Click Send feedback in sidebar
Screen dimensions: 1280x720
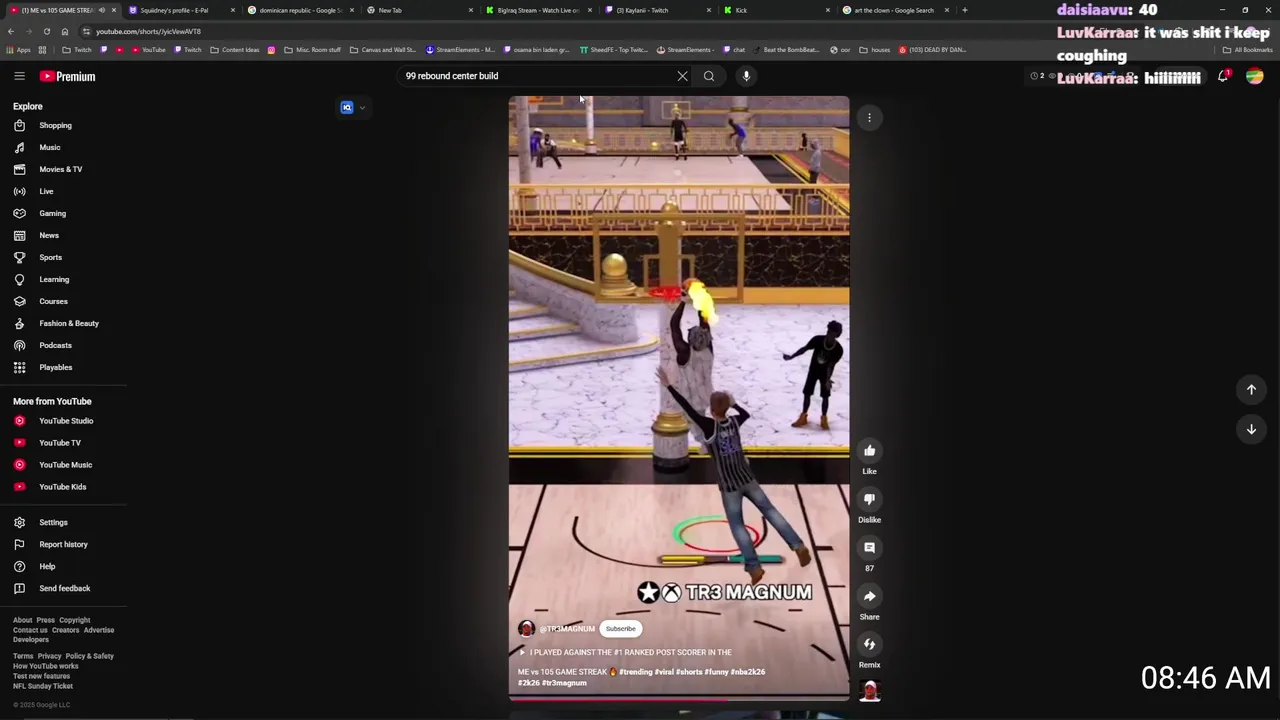[x=65, y=588]
